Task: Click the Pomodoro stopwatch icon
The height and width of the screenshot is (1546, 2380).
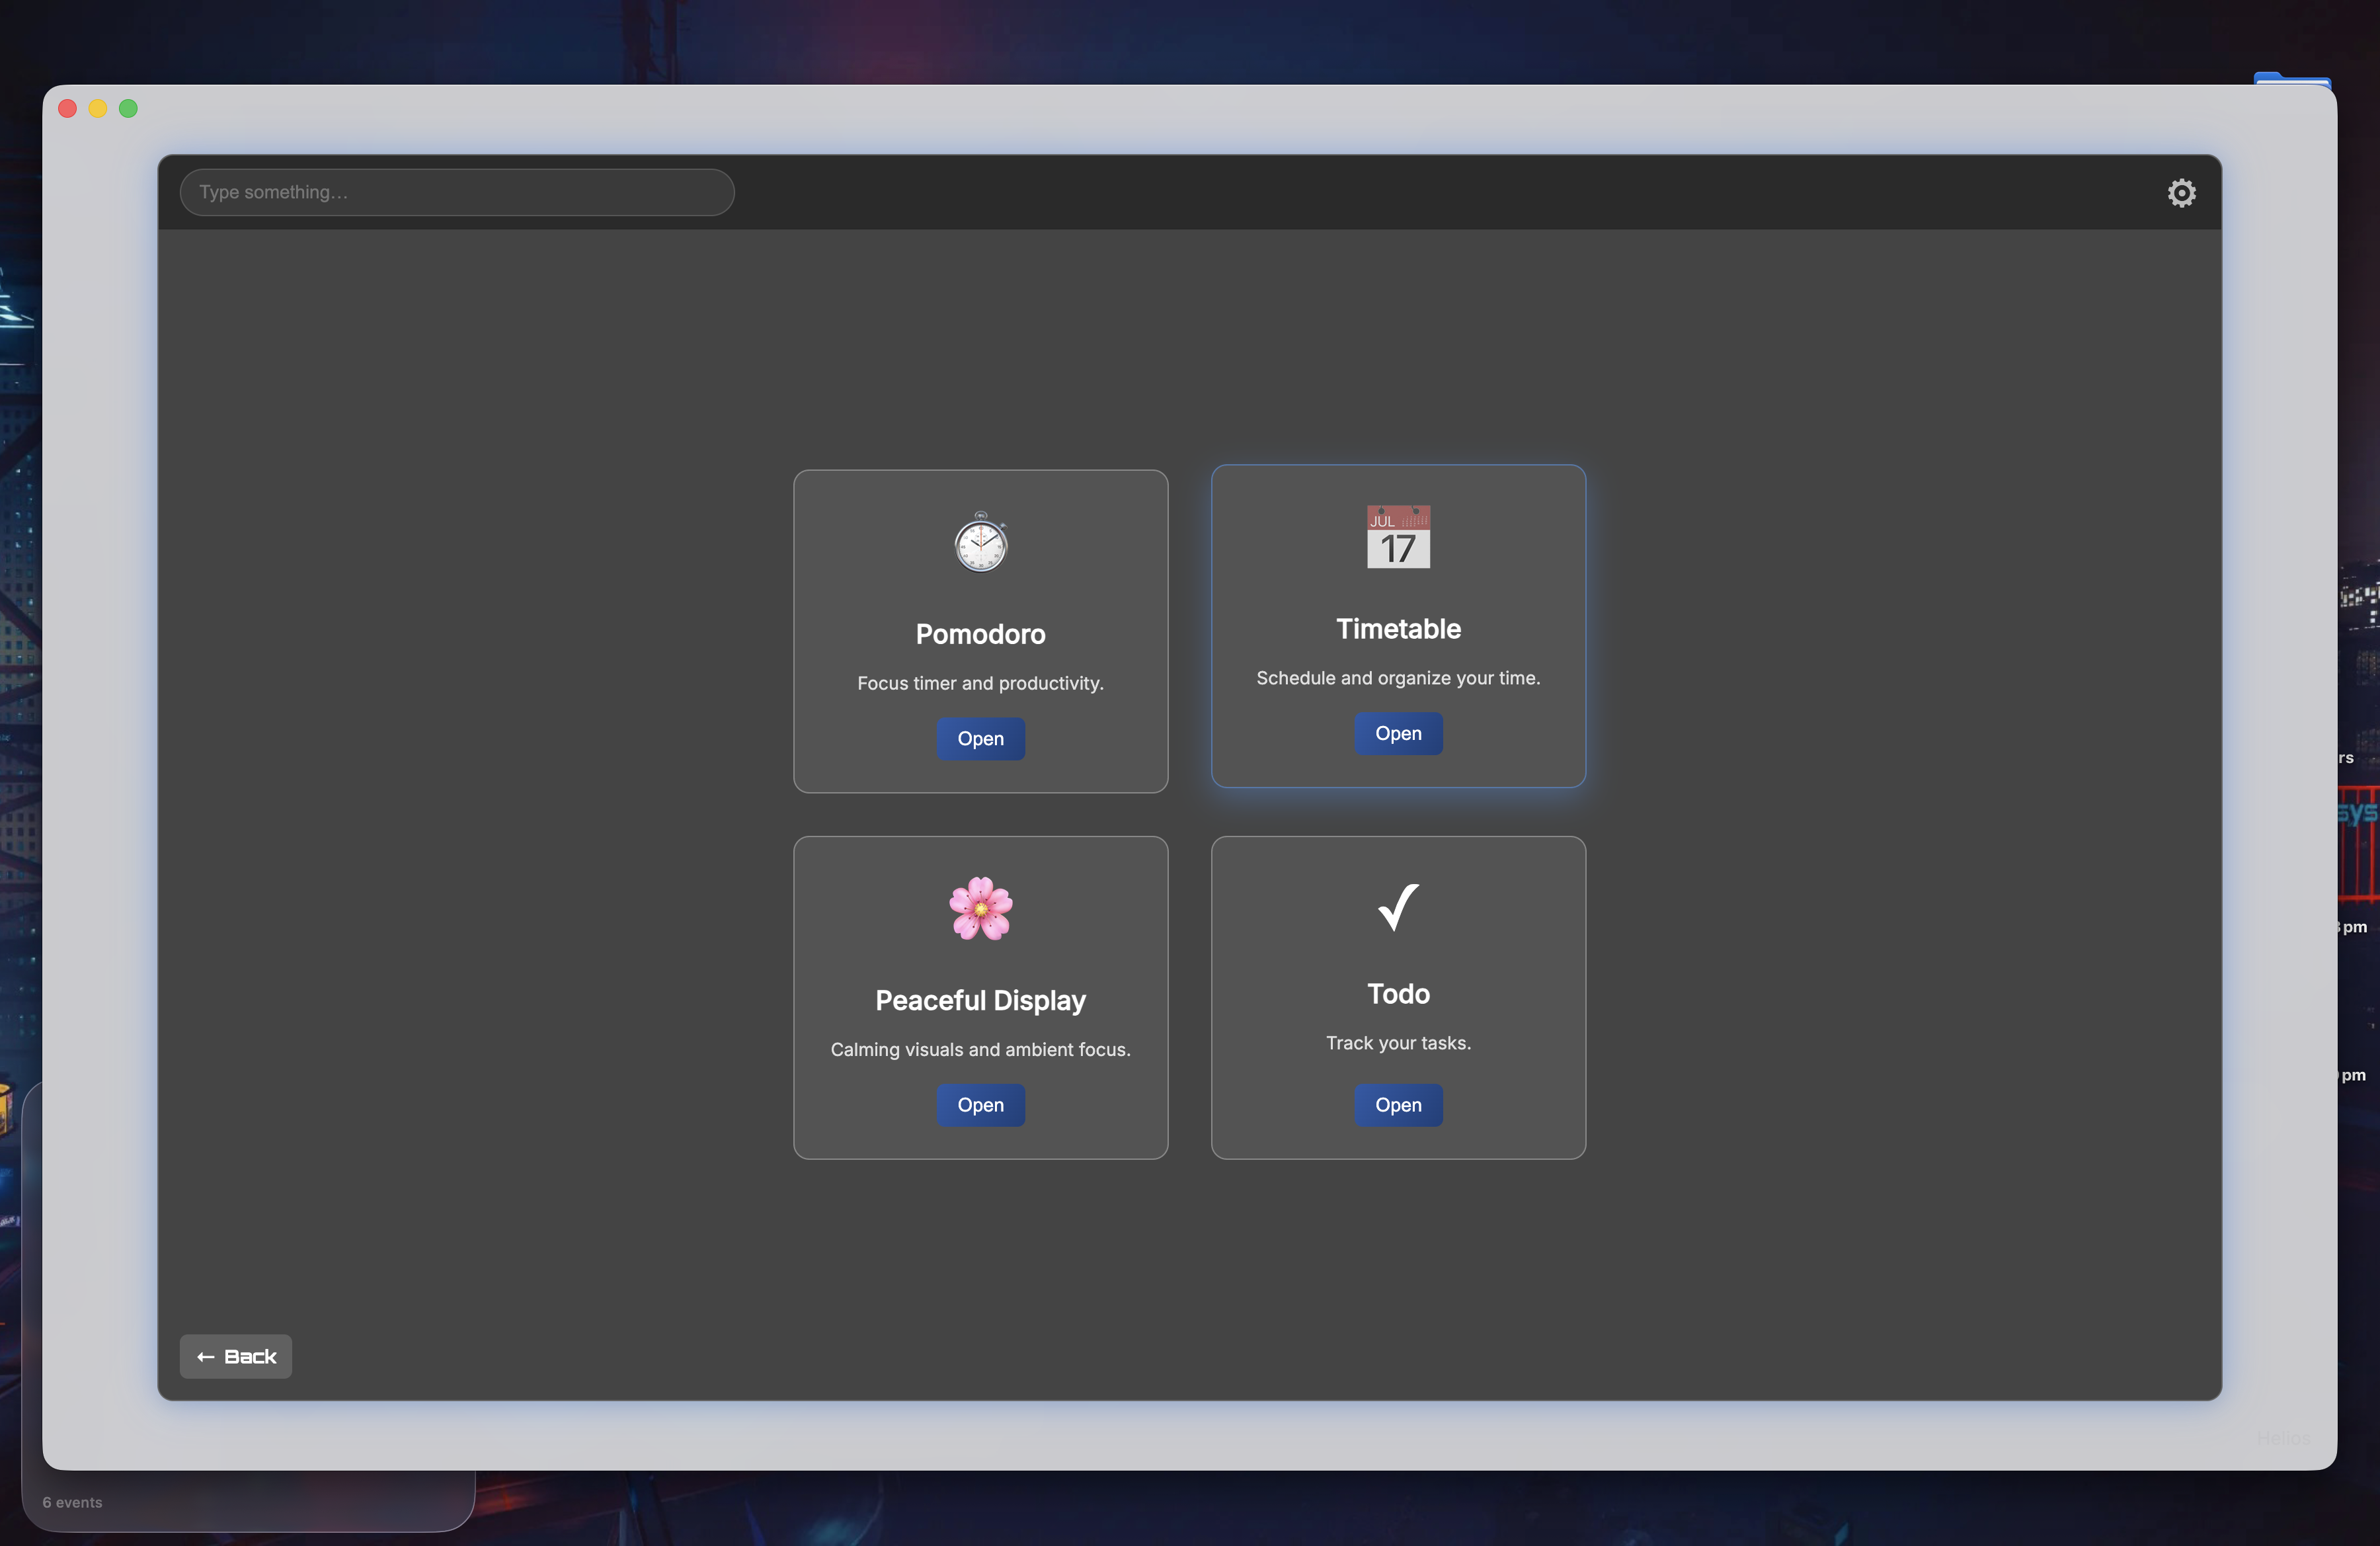Action: coord(980,543)
